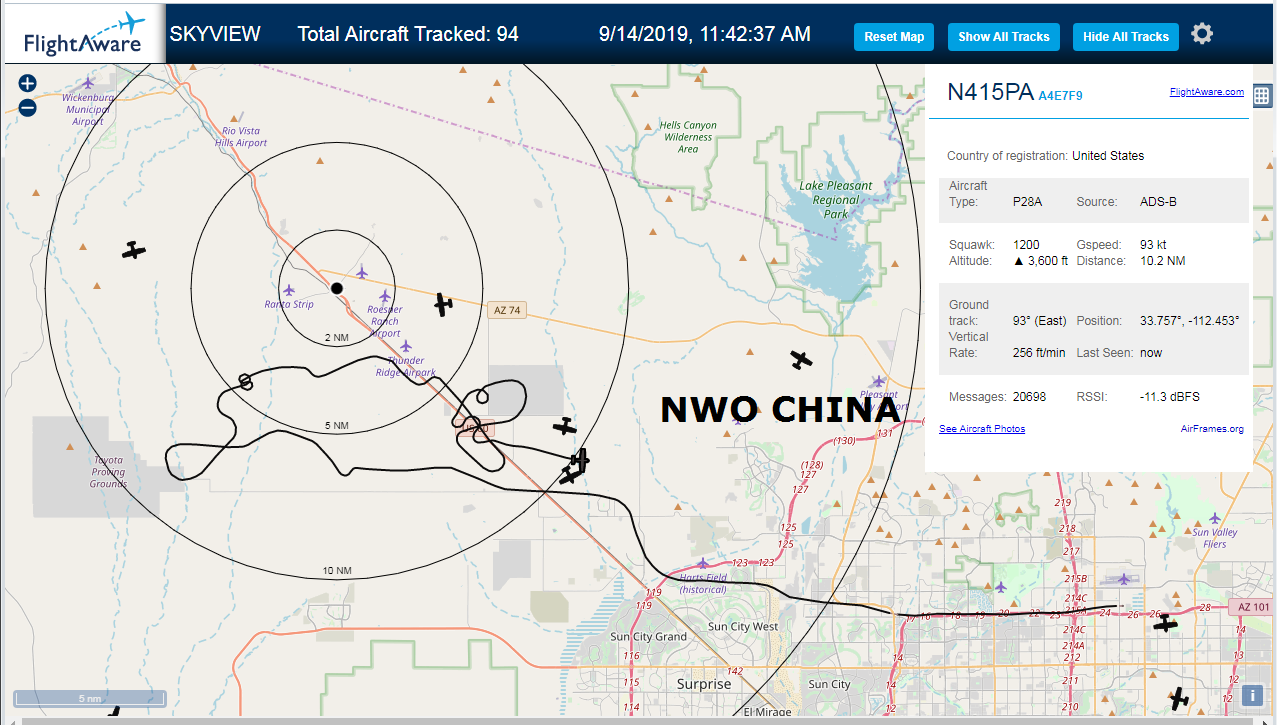The width and height of the screenshot is (1277, 725).
Task: Zoom in with the plus button
Action: coord(28,84)
